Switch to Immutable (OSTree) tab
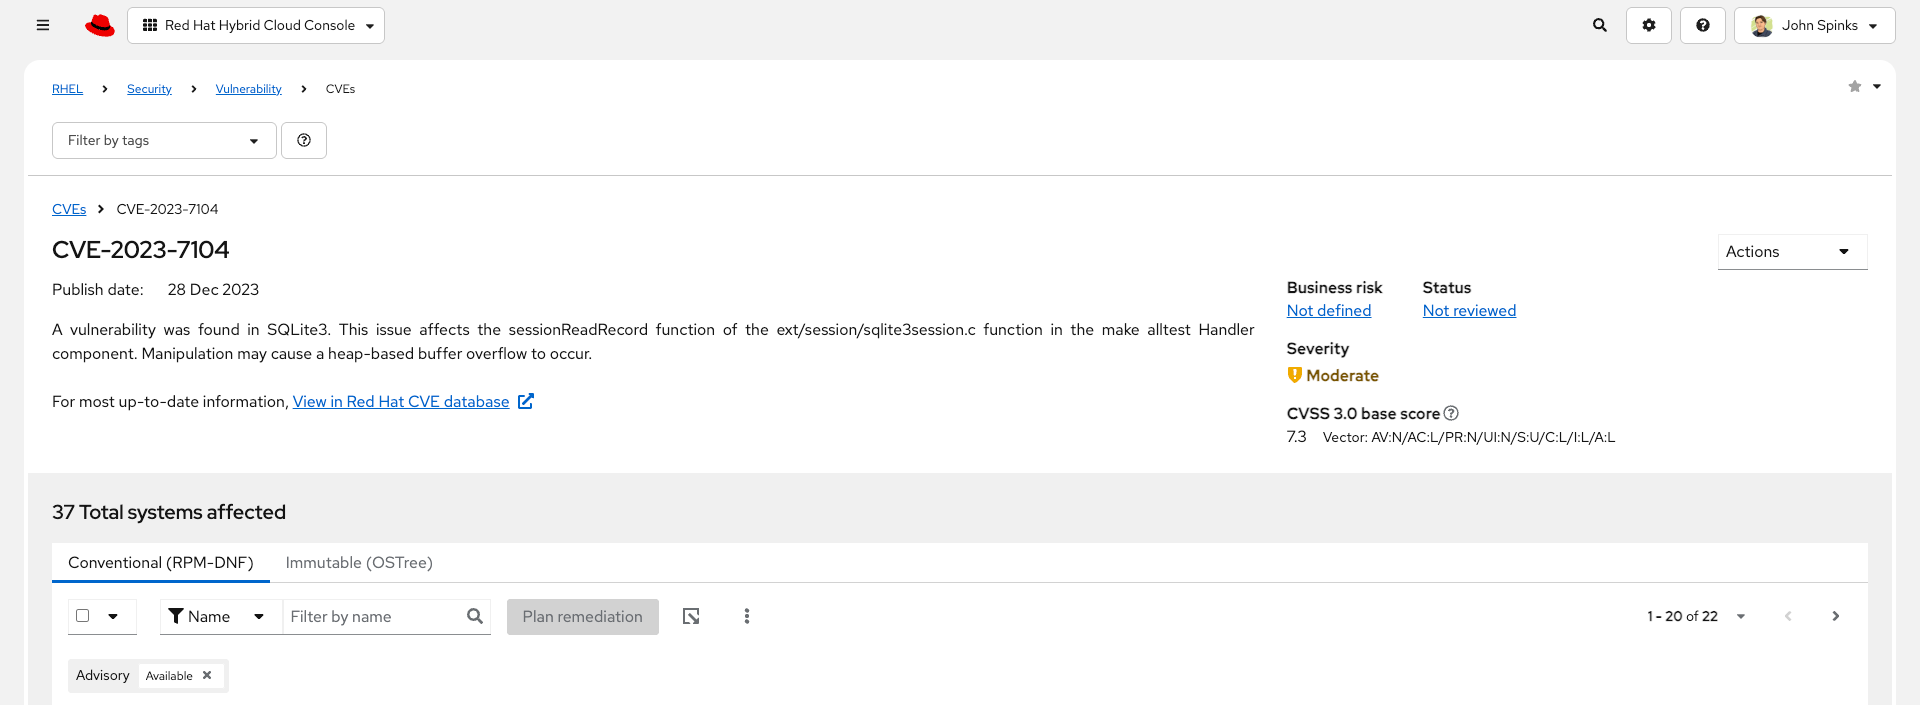The height and width of the screenshot is (705, 1920). point(359,563)
